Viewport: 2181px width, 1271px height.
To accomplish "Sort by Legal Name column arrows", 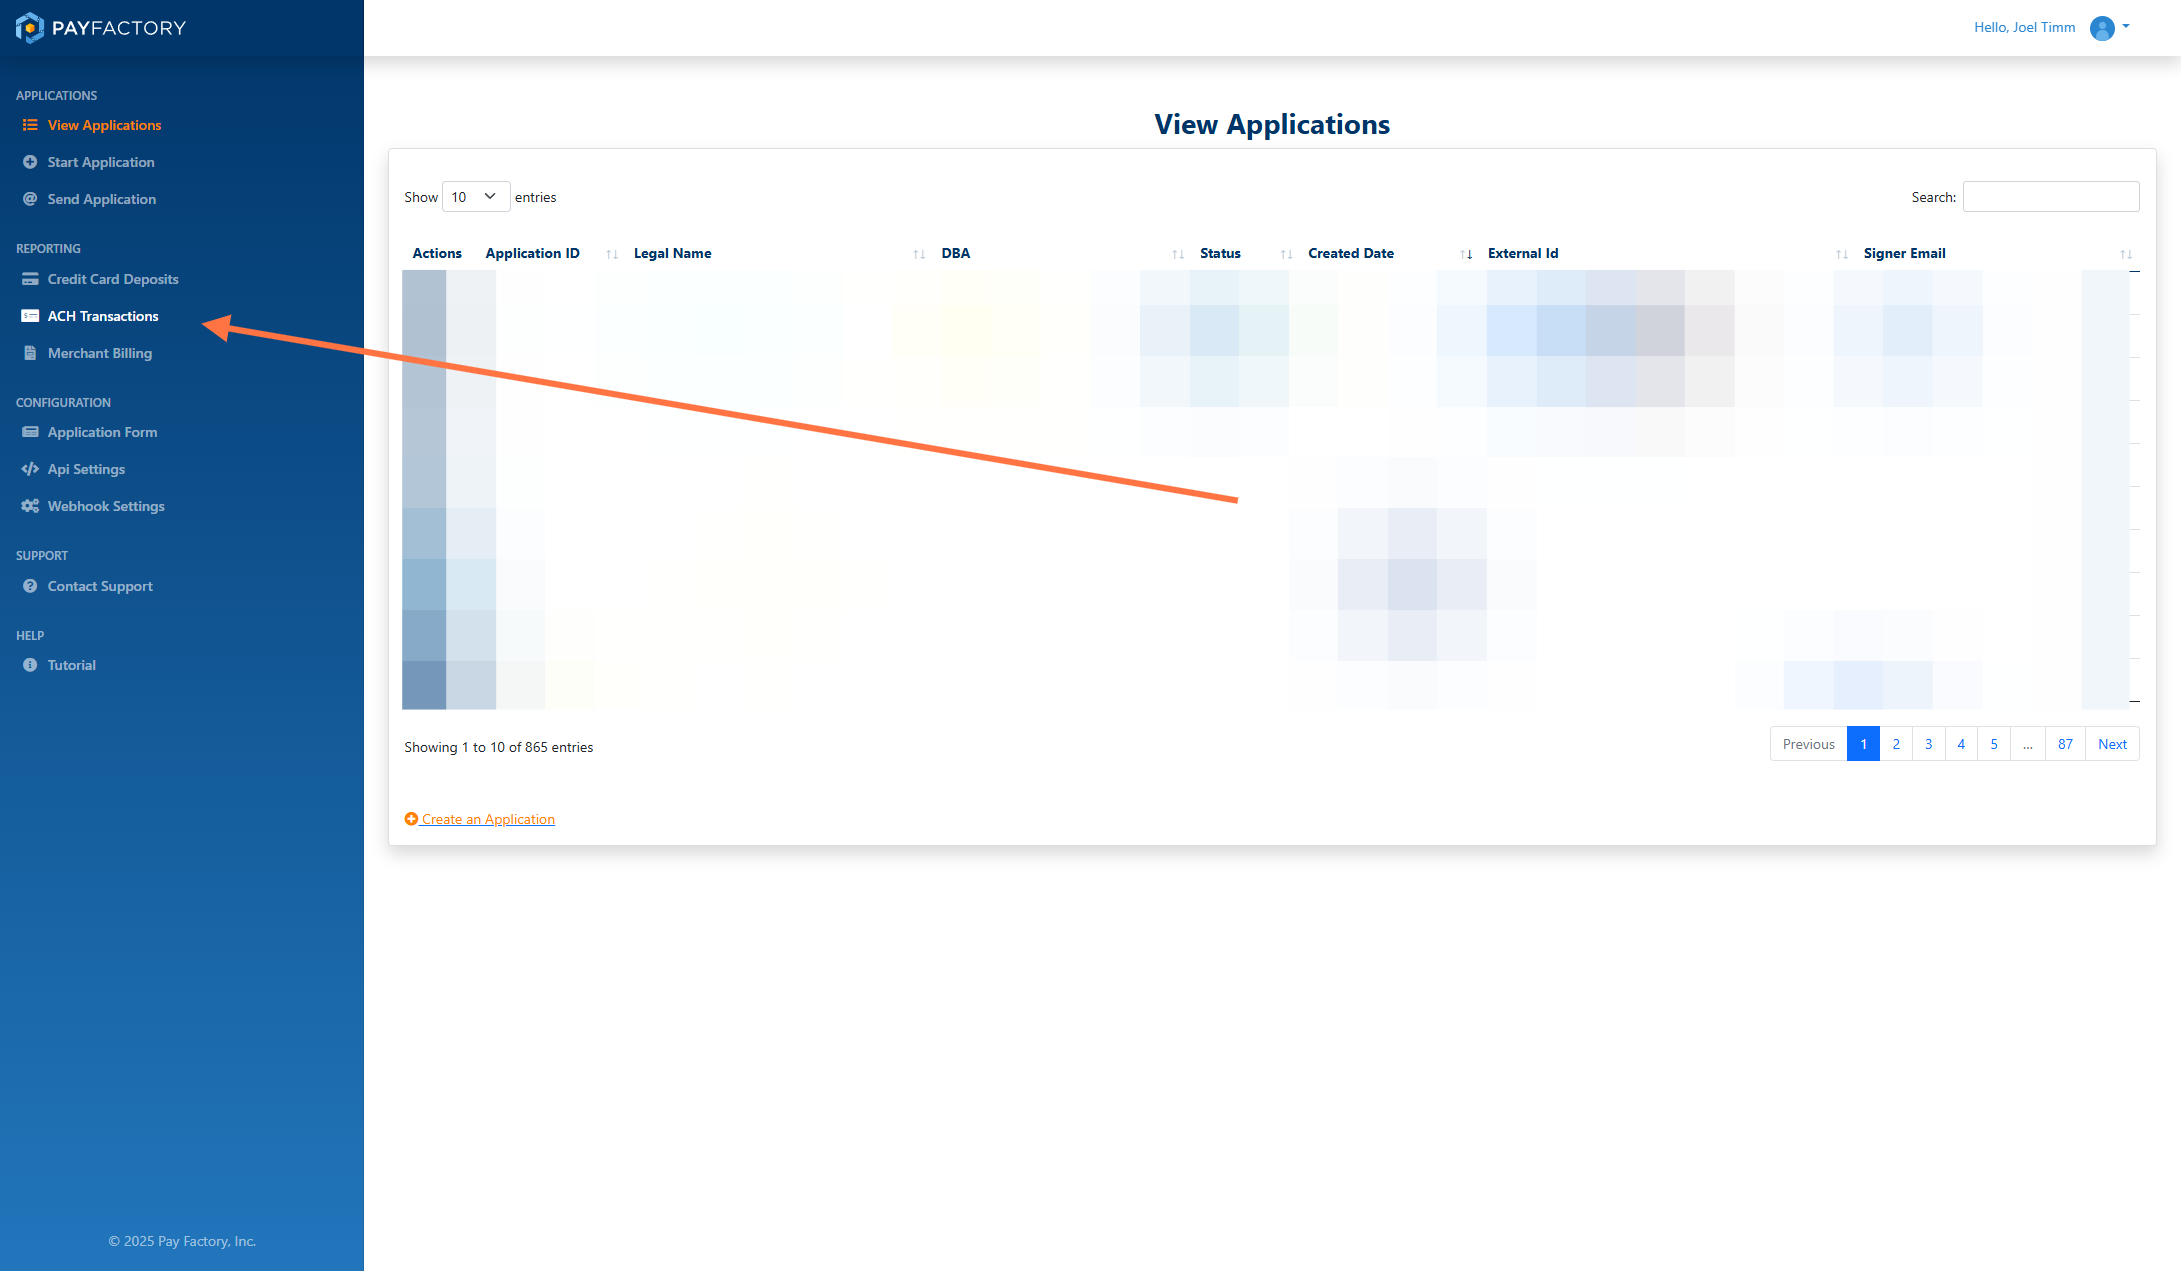I will click(x=919, y=254).
